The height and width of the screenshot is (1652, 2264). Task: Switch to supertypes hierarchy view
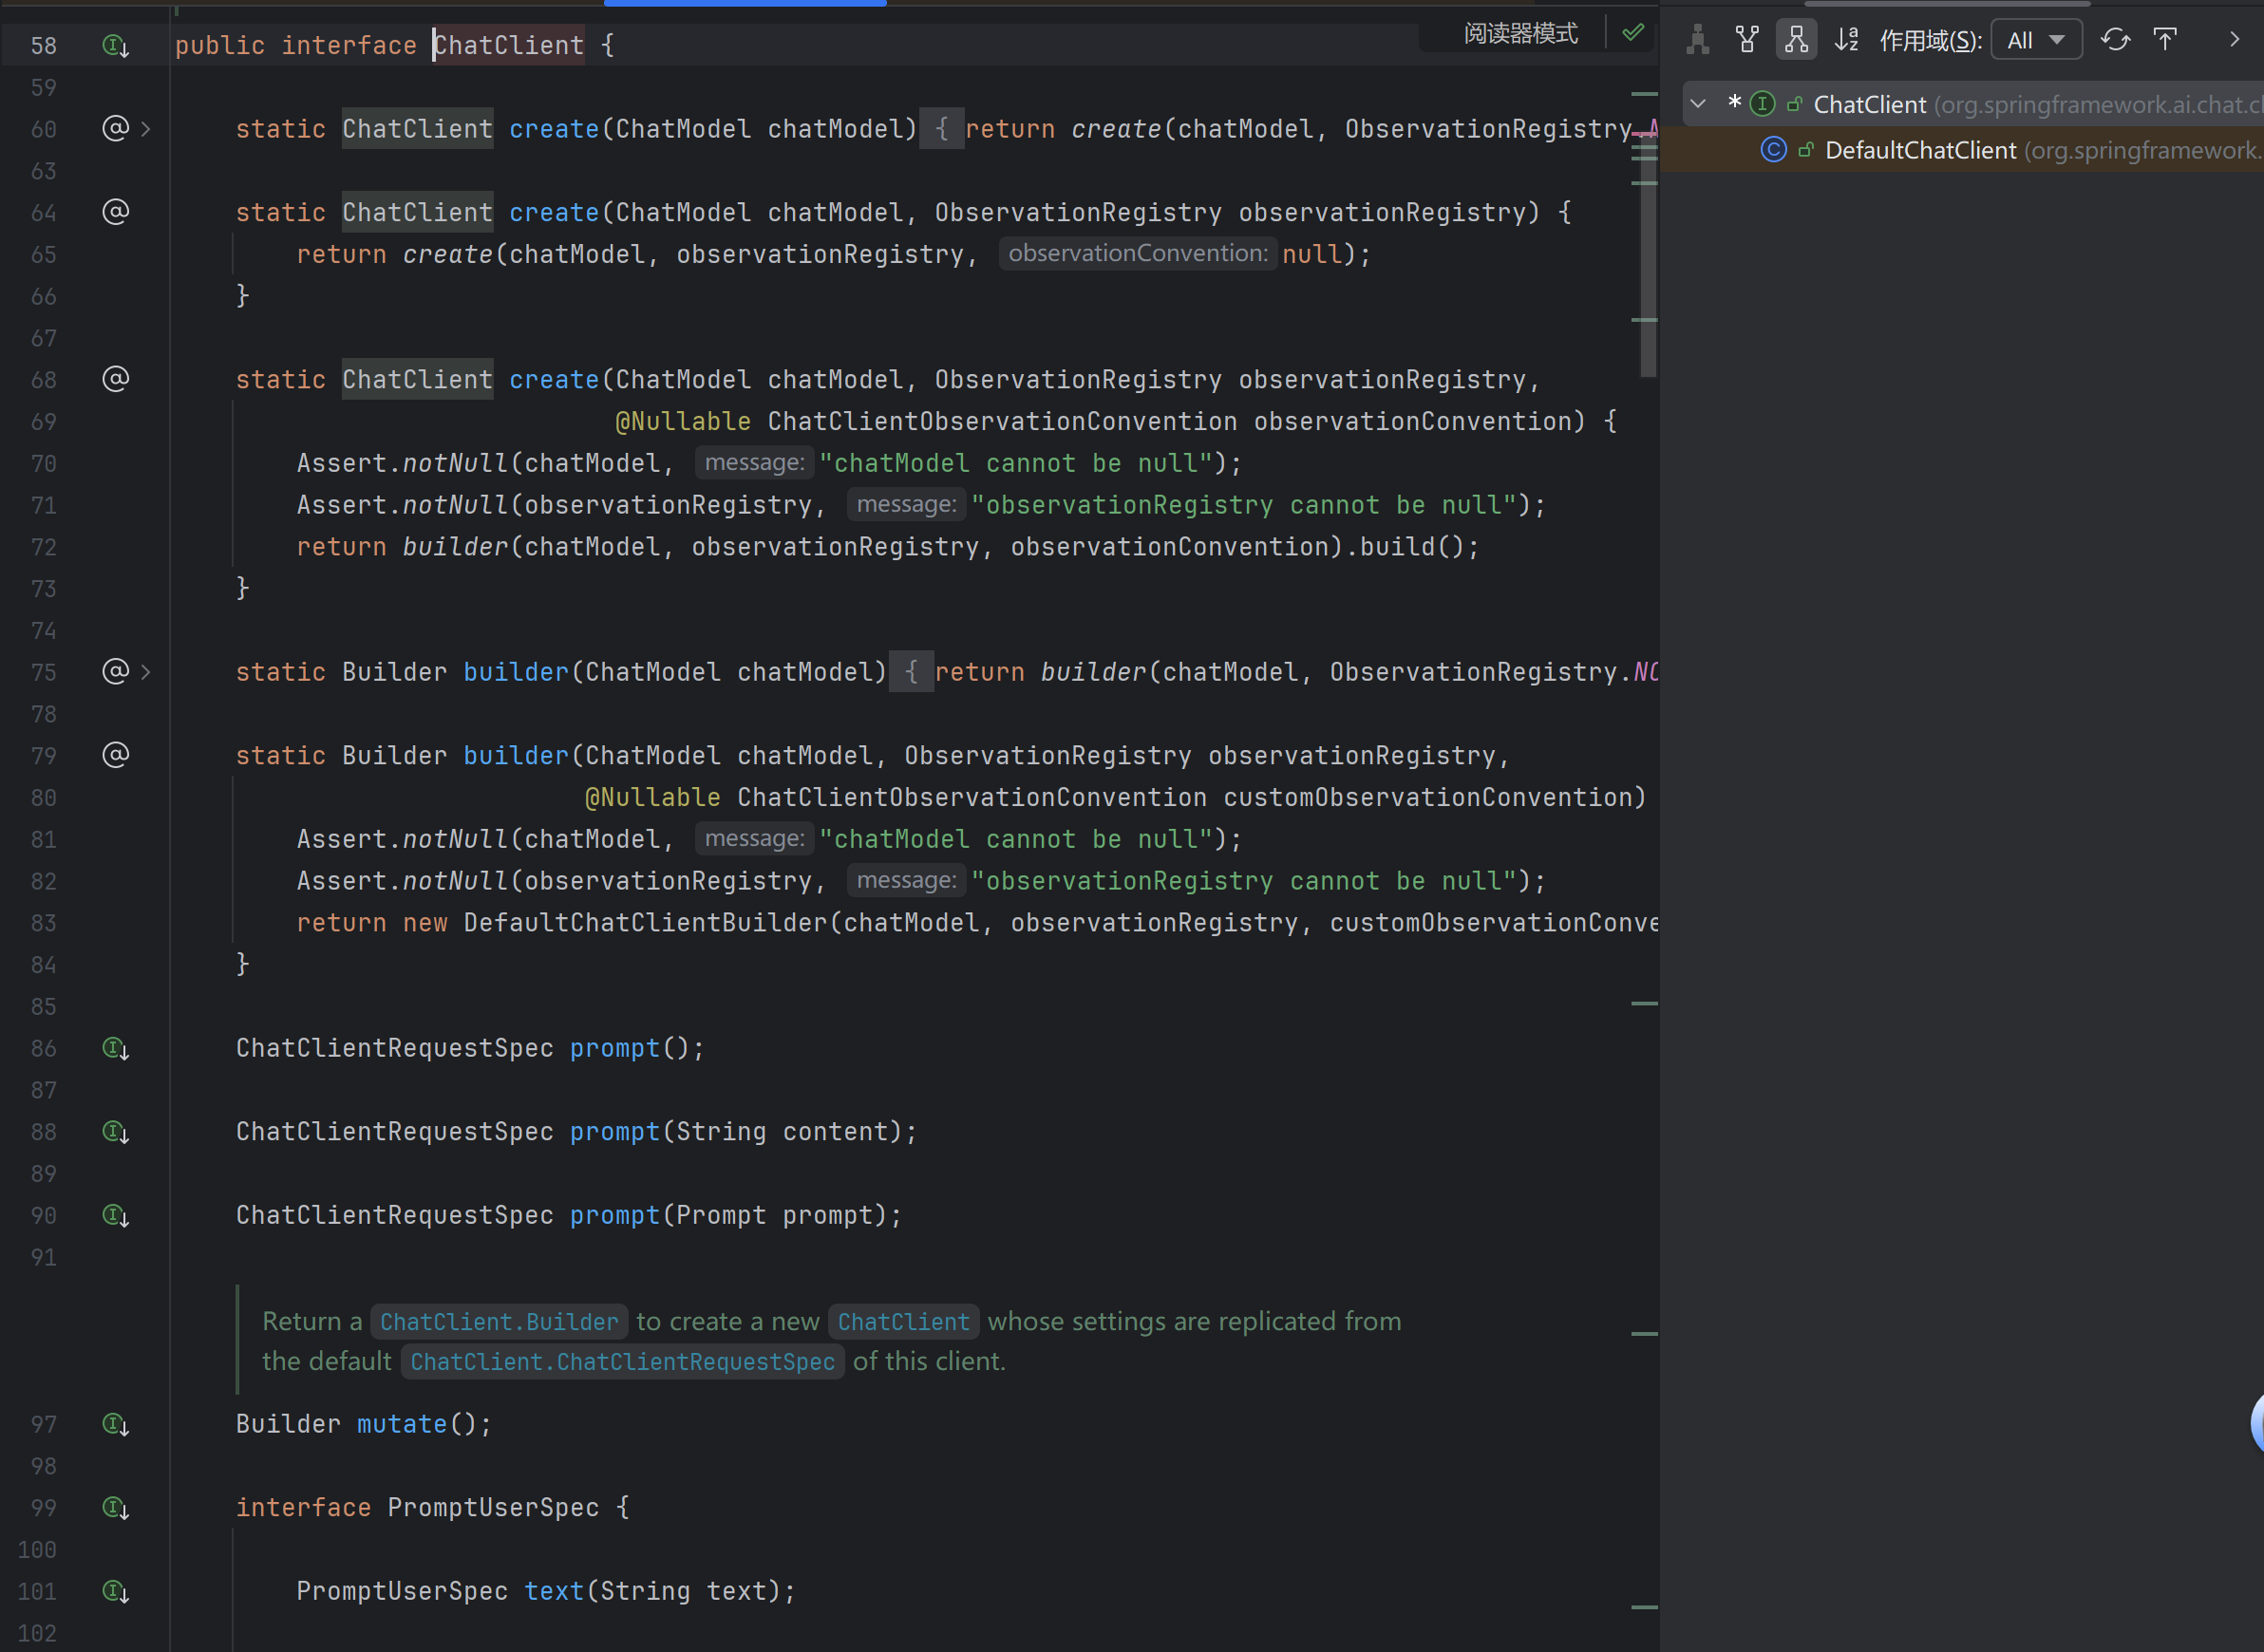(x=1747, y=40)
